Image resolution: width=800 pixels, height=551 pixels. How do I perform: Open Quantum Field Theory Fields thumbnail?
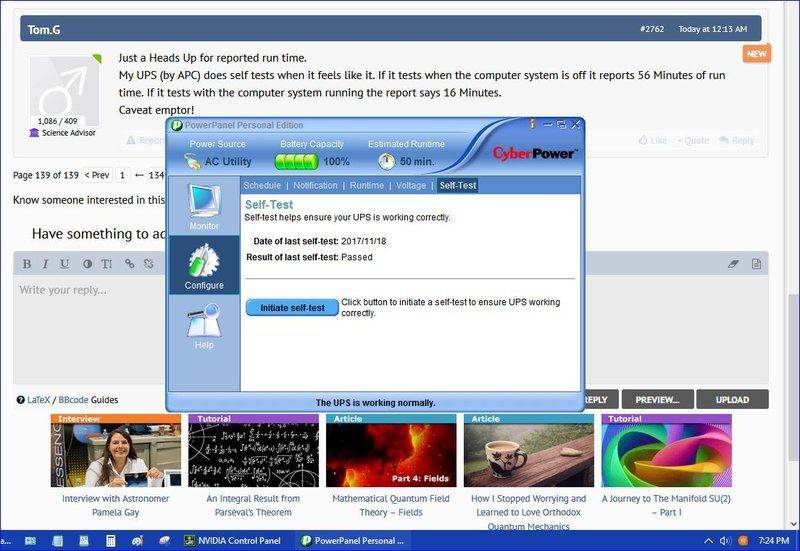pyautogui.click(x=391, y=450)
